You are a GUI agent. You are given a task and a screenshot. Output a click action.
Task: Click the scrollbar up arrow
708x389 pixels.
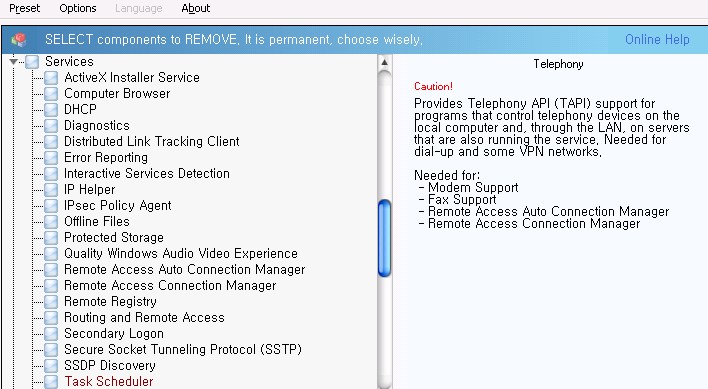(x=384, y=62)
